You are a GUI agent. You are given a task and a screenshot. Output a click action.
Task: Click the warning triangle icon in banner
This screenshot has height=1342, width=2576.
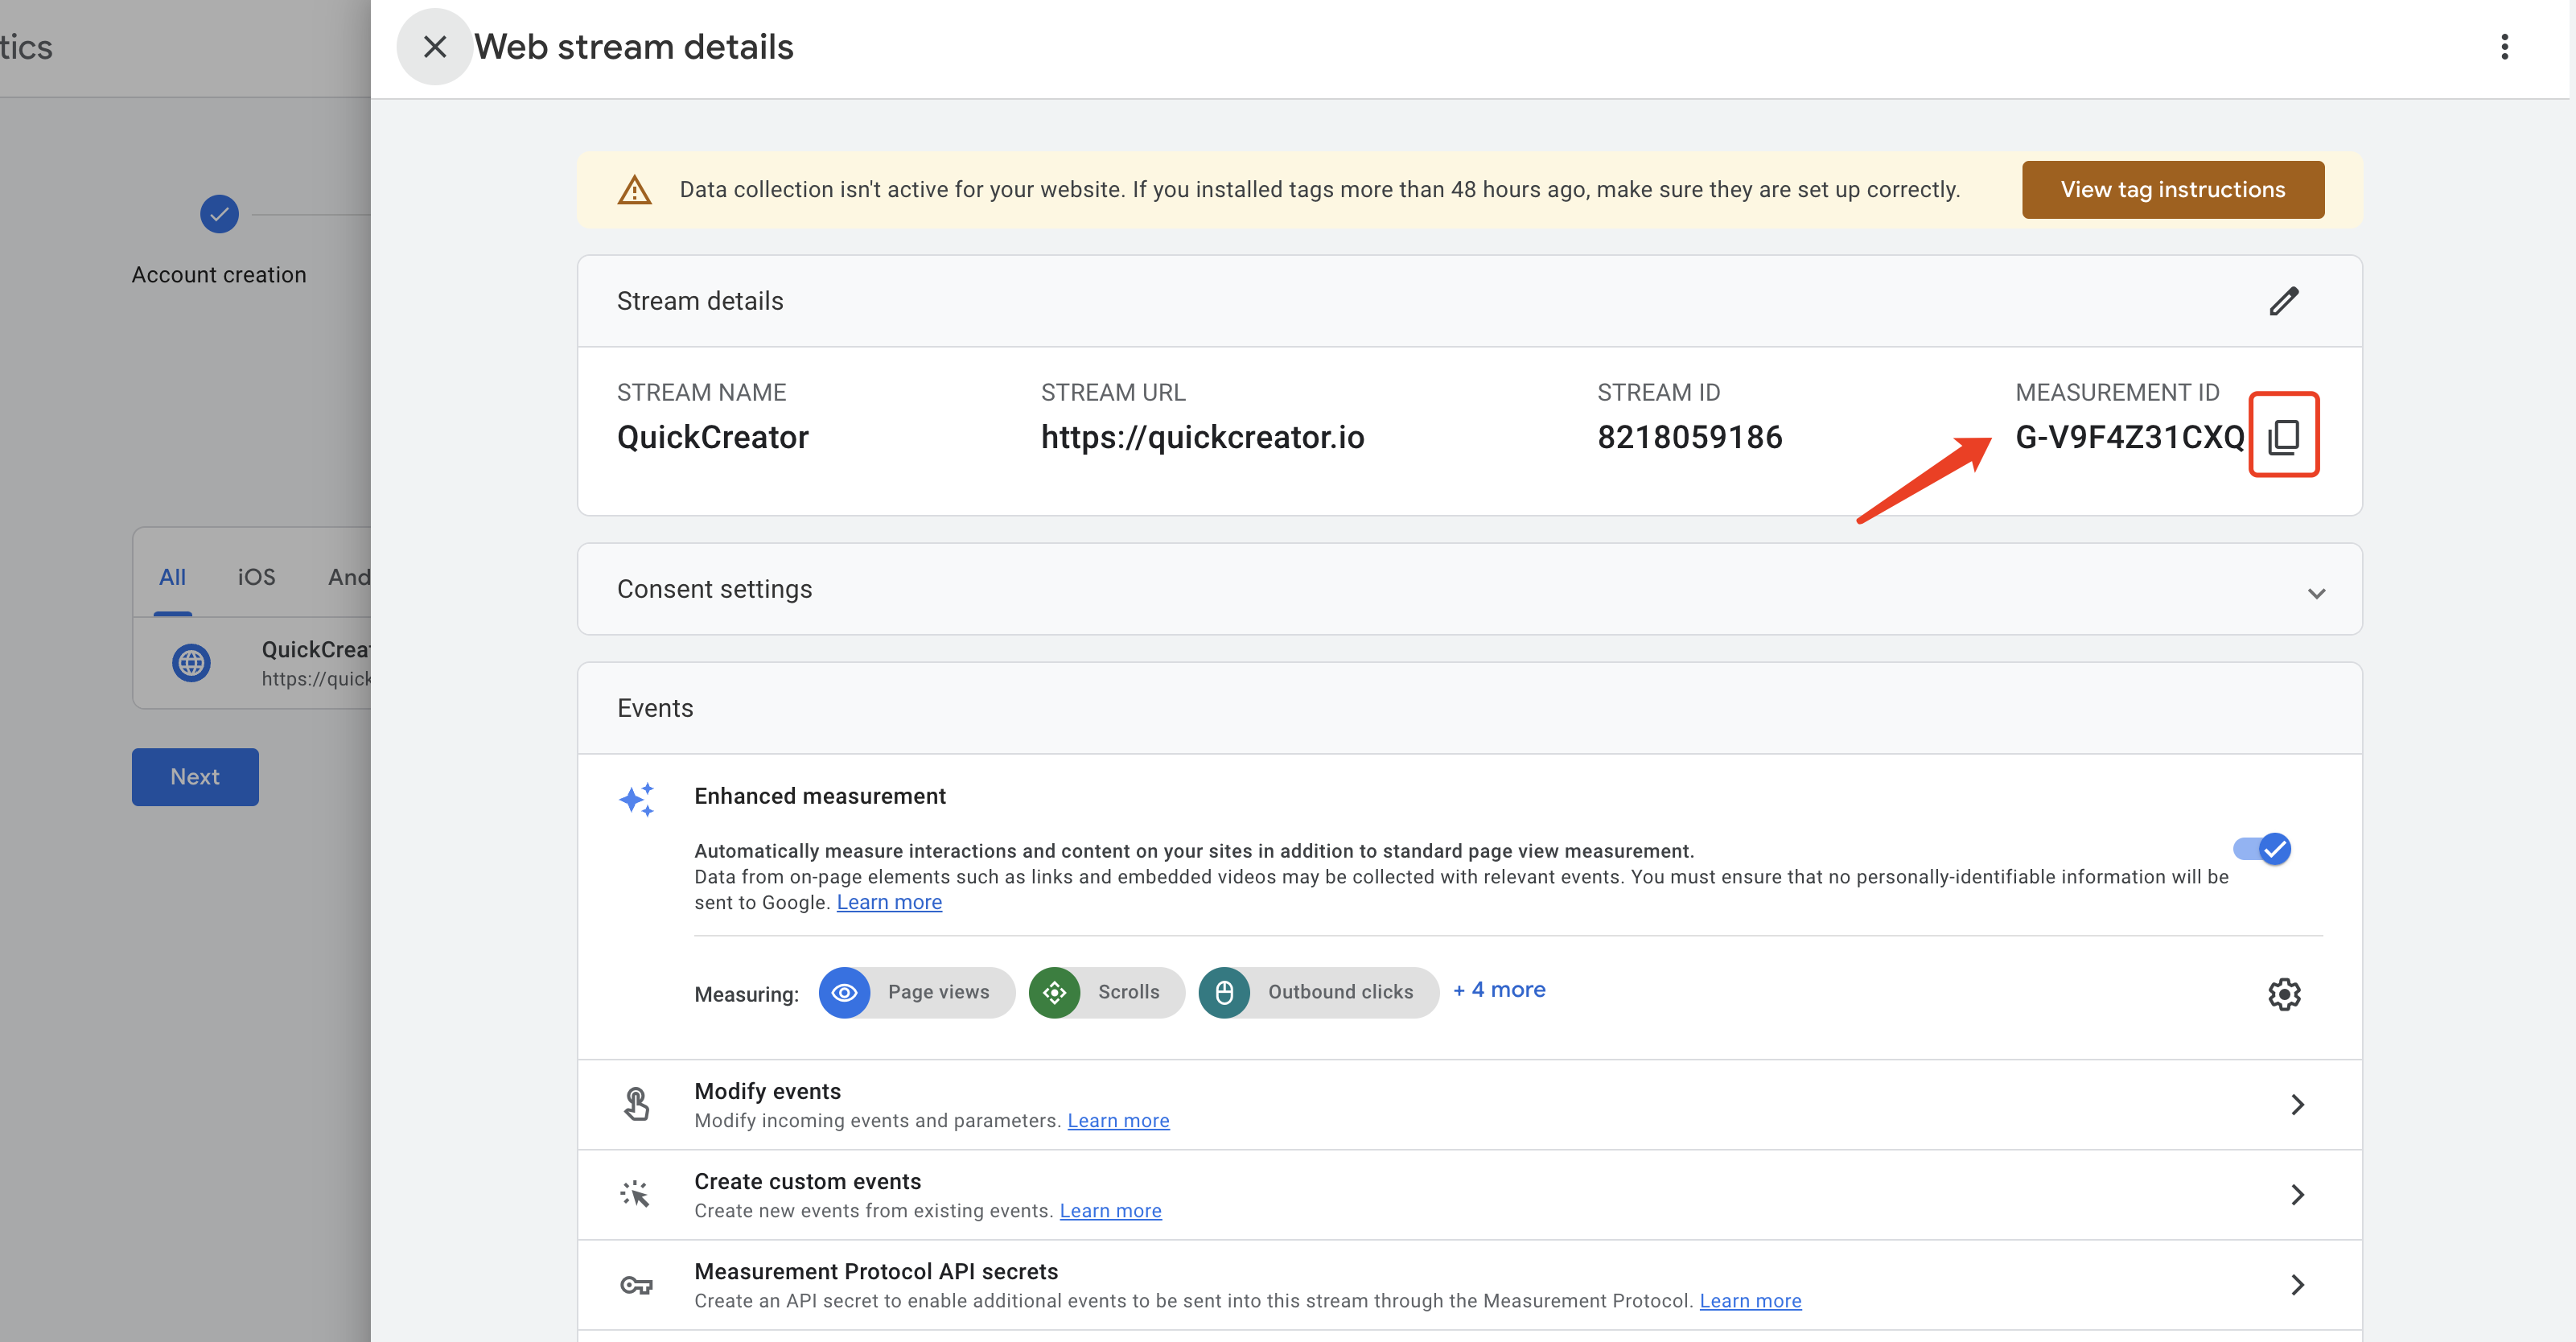634,190
